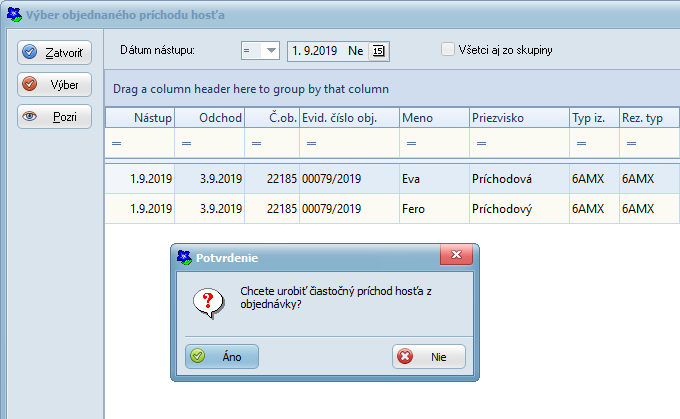The width and height of the screenshot is (680, 419).
Task: Open the date comparison operator dropdown
Action: coord(260,50)
